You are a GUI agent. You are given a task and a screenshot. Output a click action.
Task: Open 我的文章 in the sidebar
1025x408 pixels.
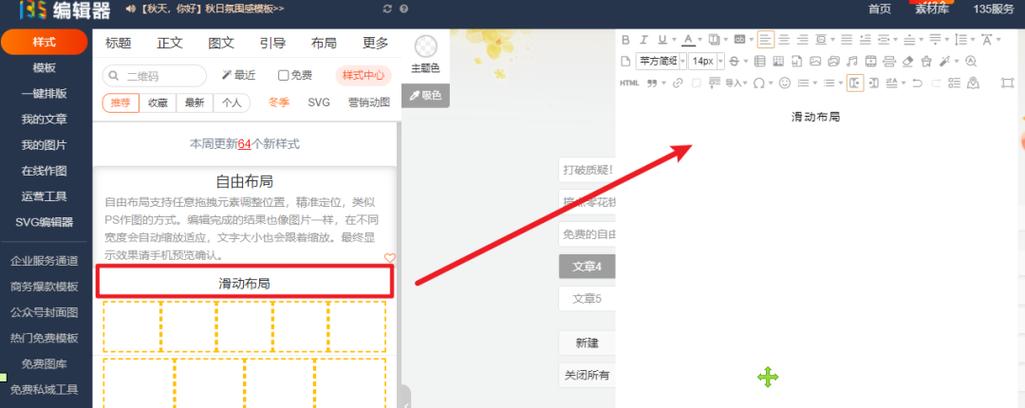point(44,119)
